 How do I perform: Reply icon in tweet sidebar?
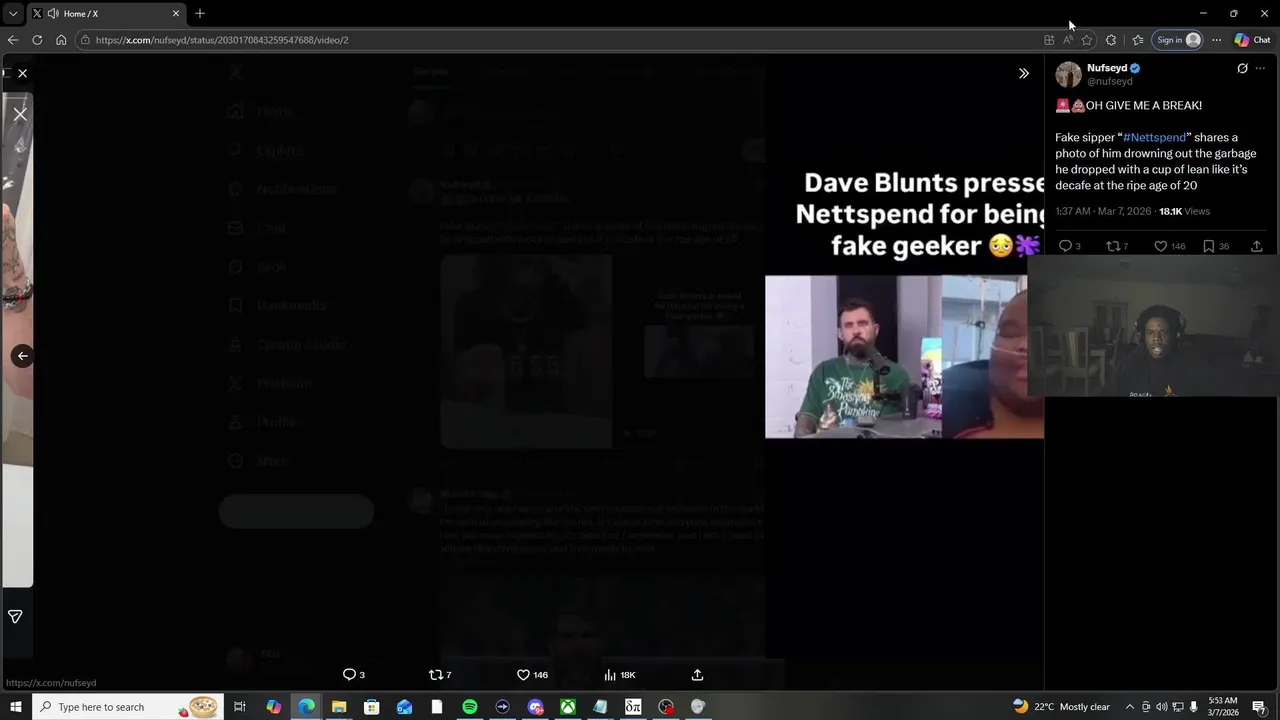pos(1065,246)
